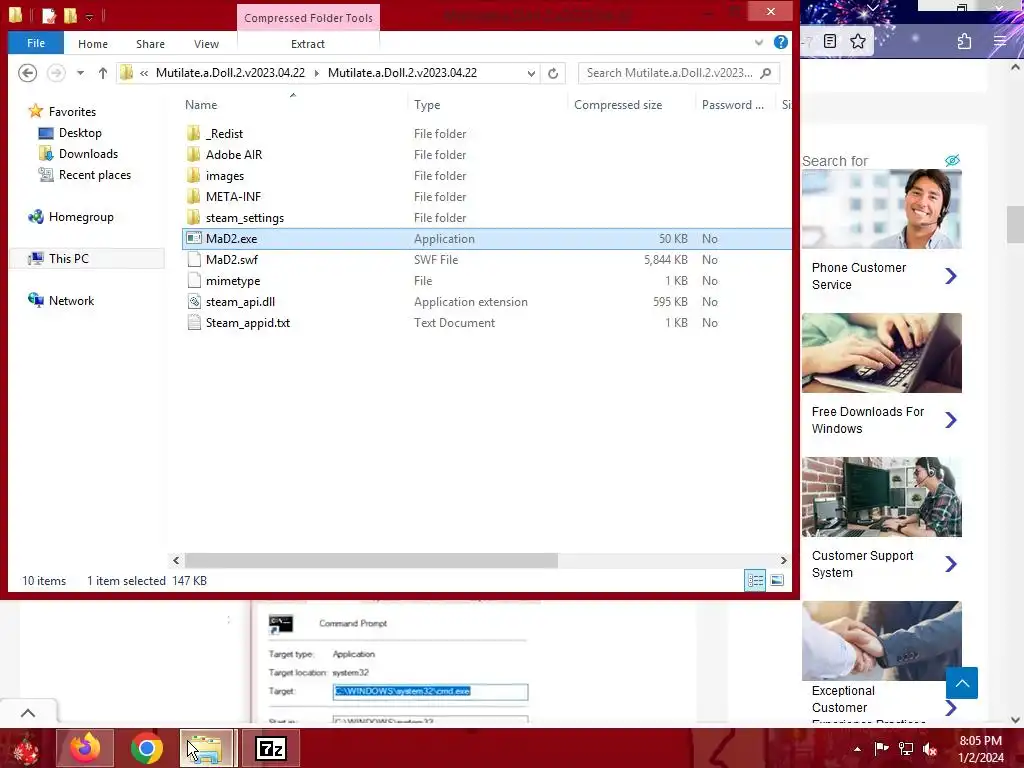Switch to large icons view layout
The width and height of the screenshot is (1024, 768).
[x=777, y=580]
